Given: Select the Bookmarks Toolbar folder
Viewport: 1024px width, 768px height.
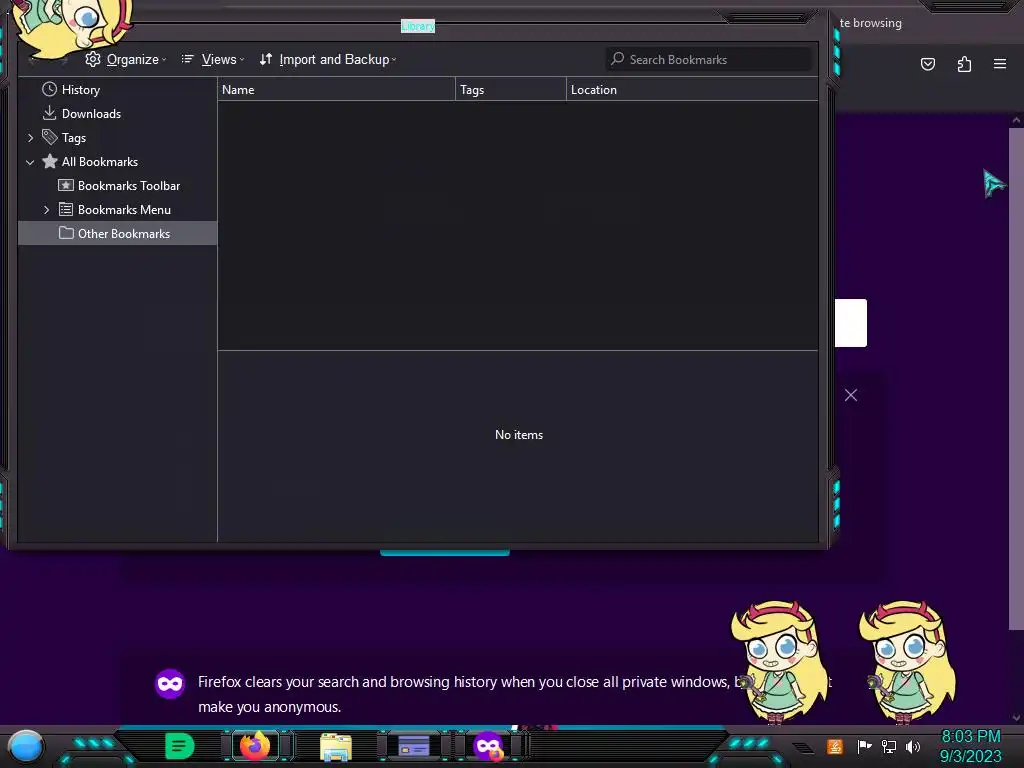Looking at the screenshot, I should [118, 185].
